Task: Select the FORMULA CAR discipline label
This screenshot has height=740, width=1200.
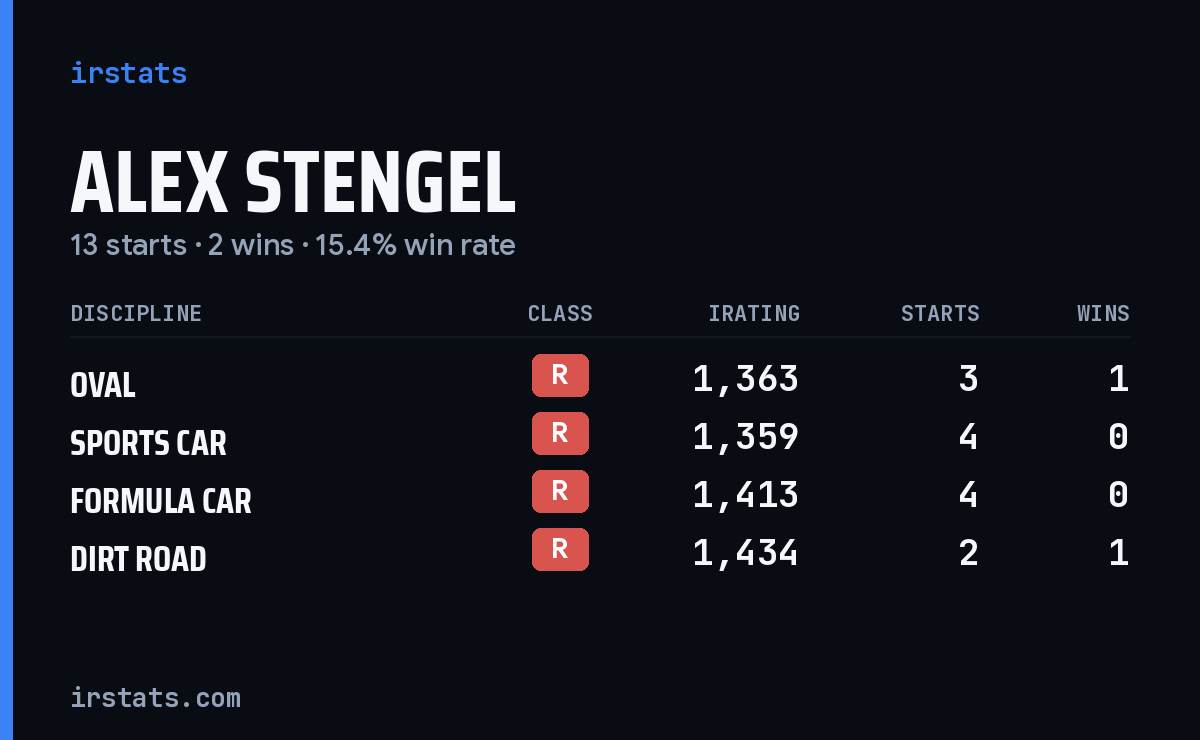Action: point(161,501)
